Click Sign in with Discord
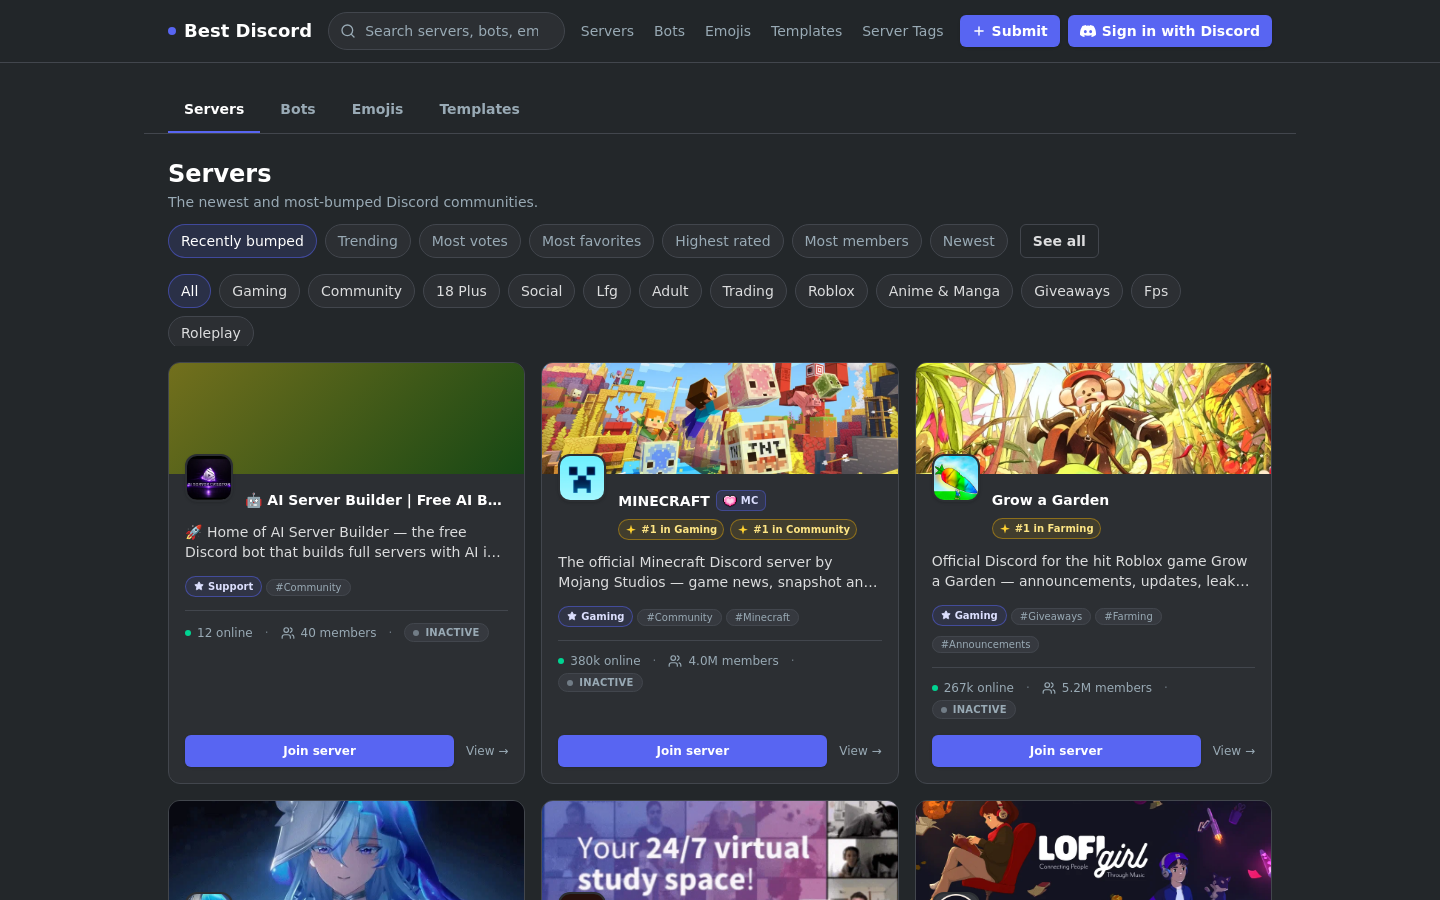This screenshot has height=900, width=1440. point(1170,31)
